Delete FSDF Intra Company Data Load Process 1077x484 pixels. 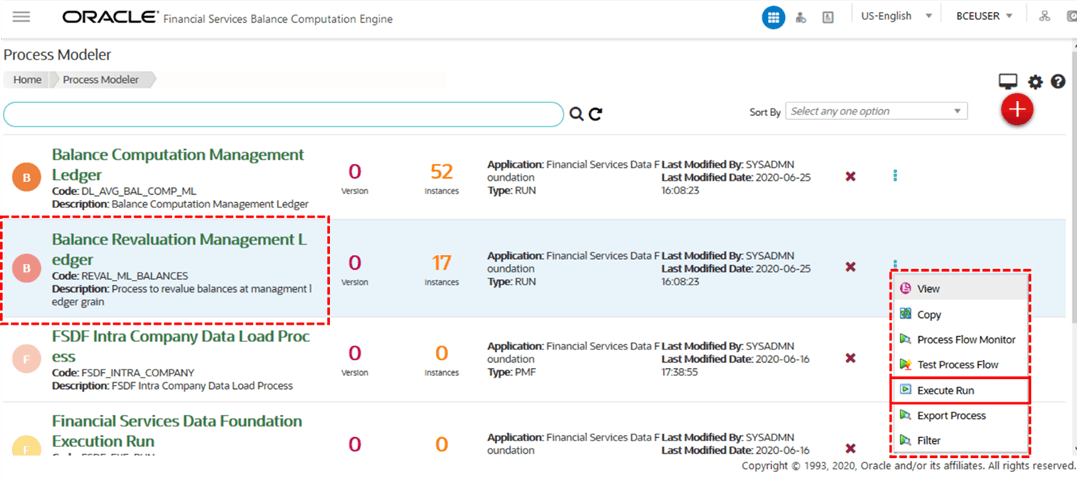(x=850, y=358)
